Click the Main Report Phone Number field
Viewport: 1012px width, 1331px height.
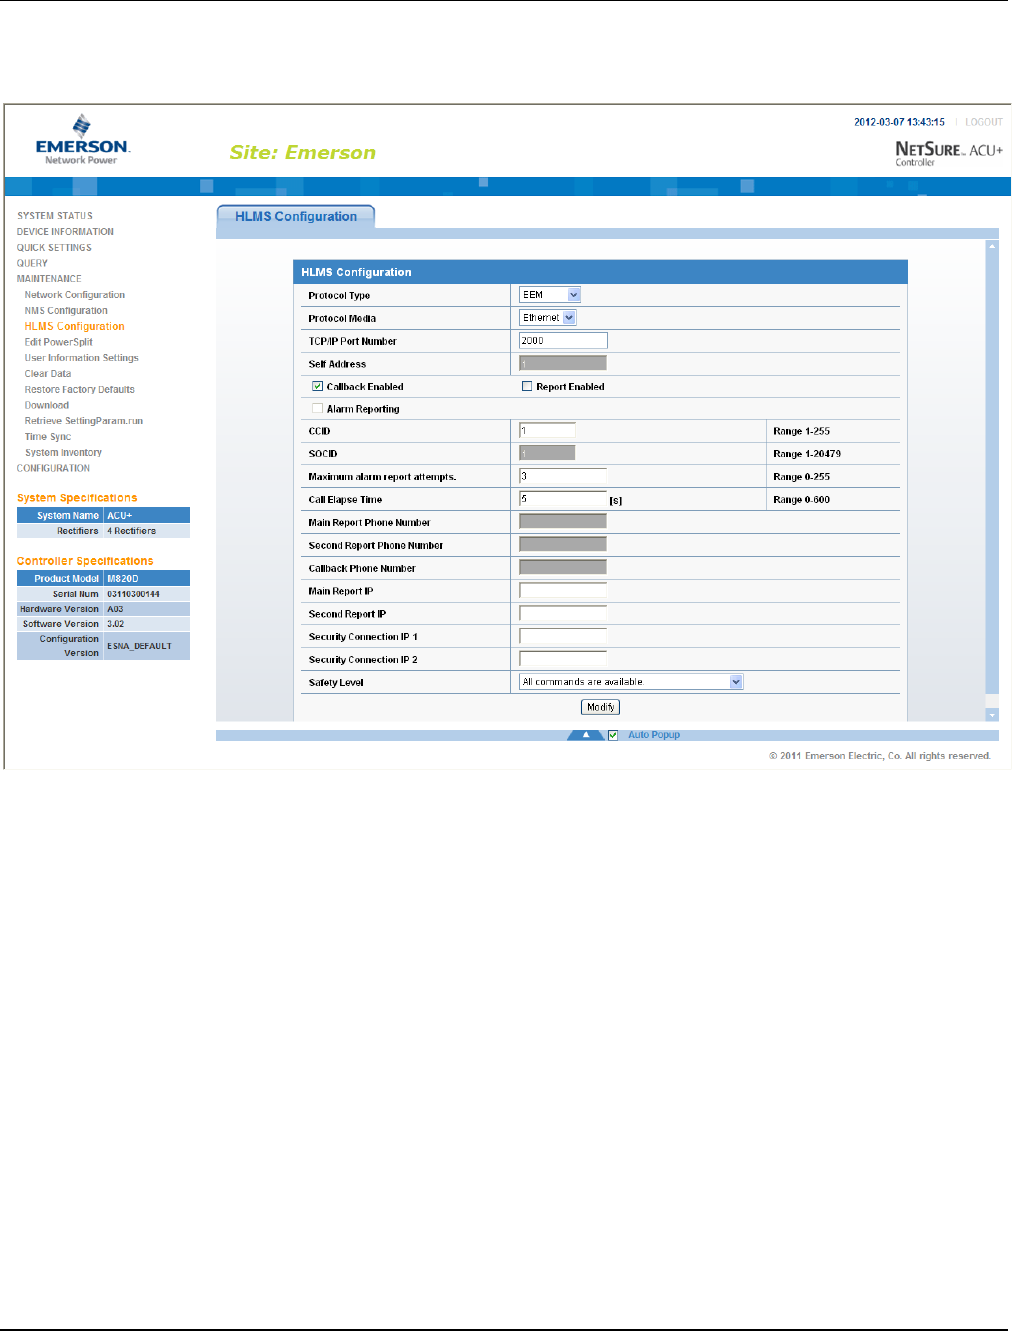click(x=563, y=522)
